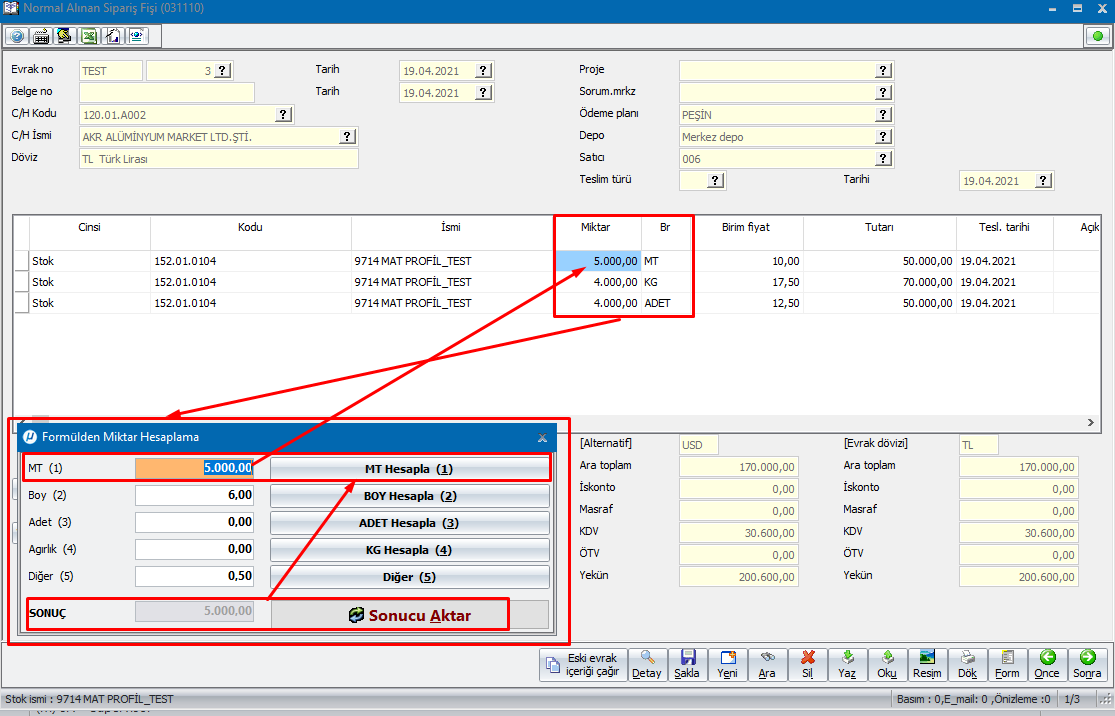Image resolution: width=1115 pixels, height=716 pixels.
Task: Select the KG unit cell
Action: 666,282
